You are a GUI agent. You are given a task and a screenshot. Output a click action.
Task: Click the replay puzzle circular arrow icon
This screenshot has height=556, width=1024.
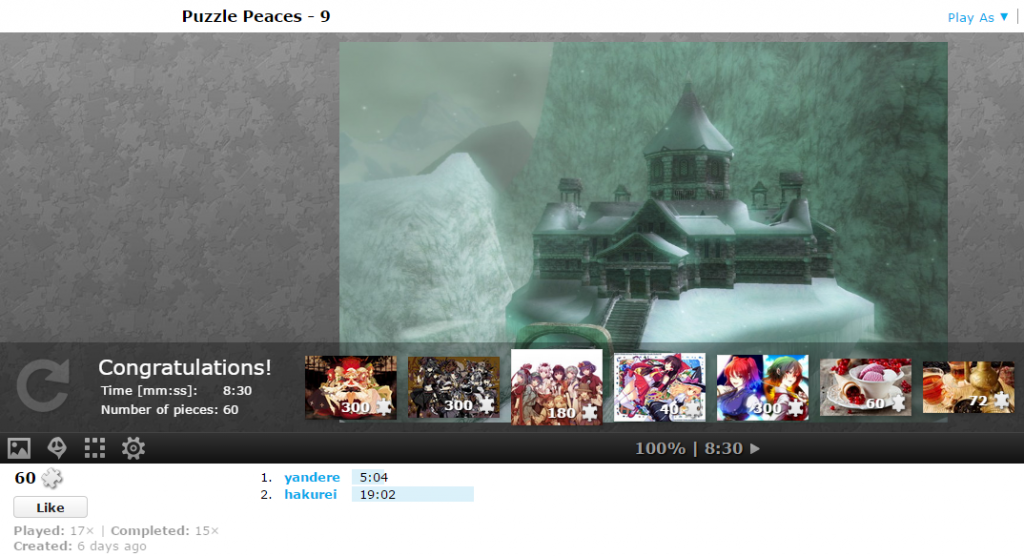click(x=43, y=385)
